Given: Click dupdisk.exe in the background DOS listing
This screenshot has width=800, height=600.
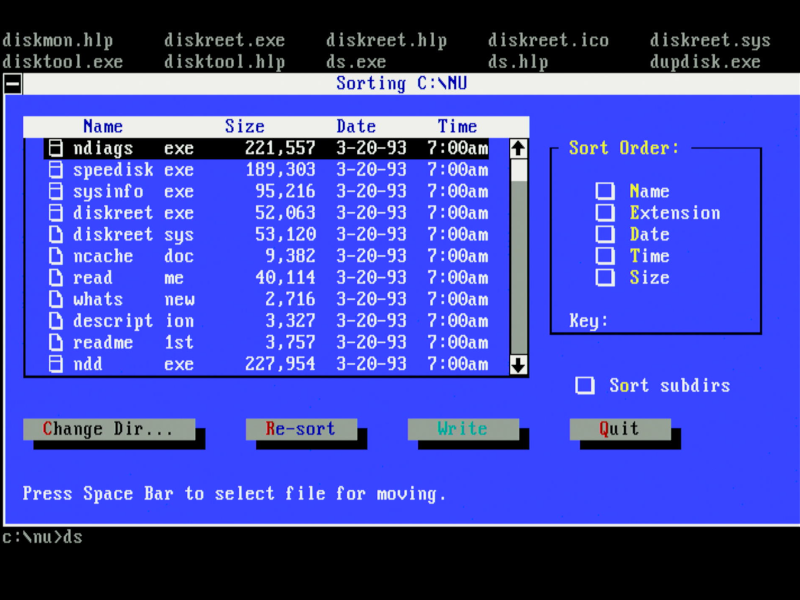Looking at the screenshot, I should point(705,62).
